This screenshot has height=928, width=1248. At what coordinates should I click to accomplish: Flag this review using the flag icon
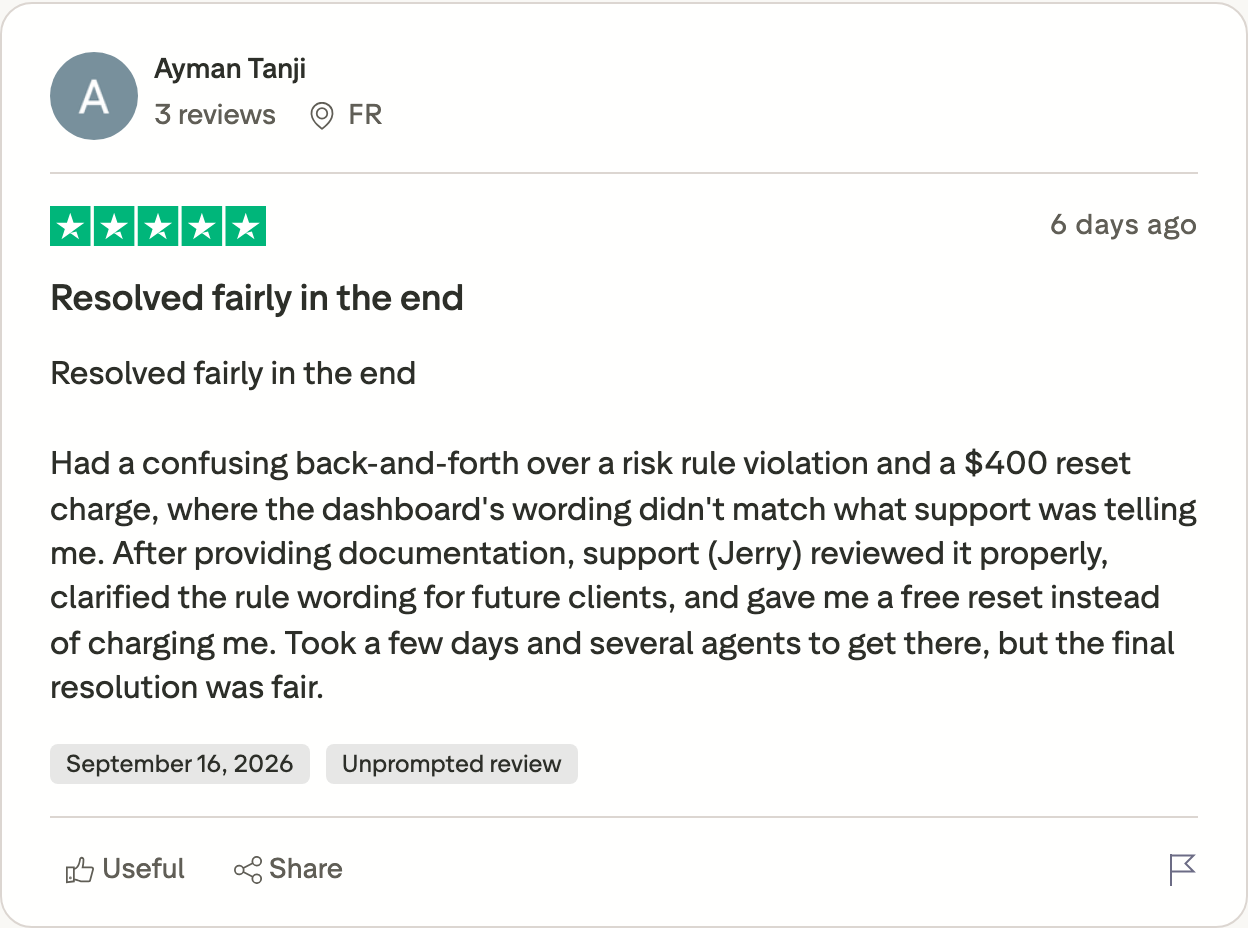coord(1182,869)
